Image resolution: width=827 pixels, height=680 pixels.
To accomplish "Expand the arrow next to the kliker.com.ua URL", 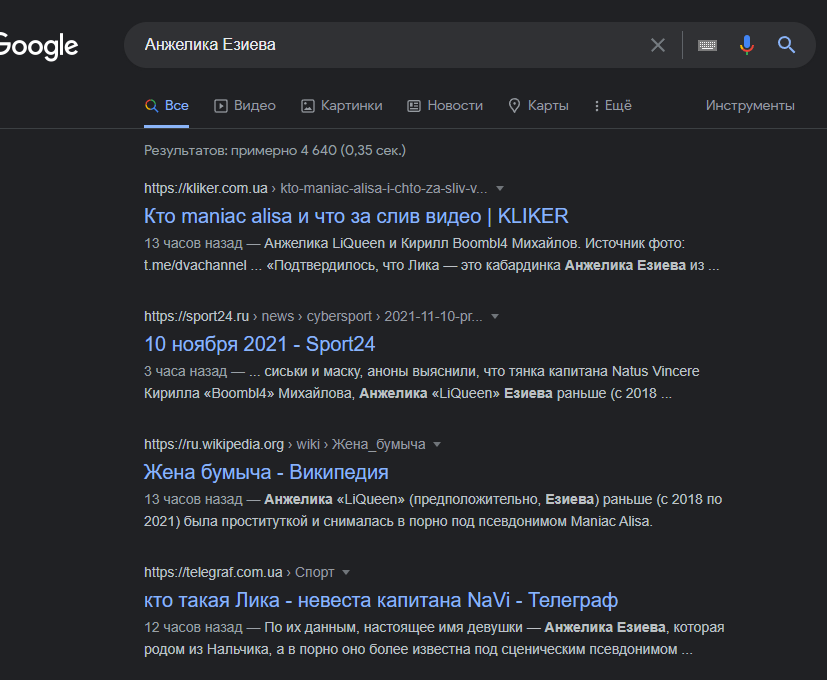I will click(500, 188).
